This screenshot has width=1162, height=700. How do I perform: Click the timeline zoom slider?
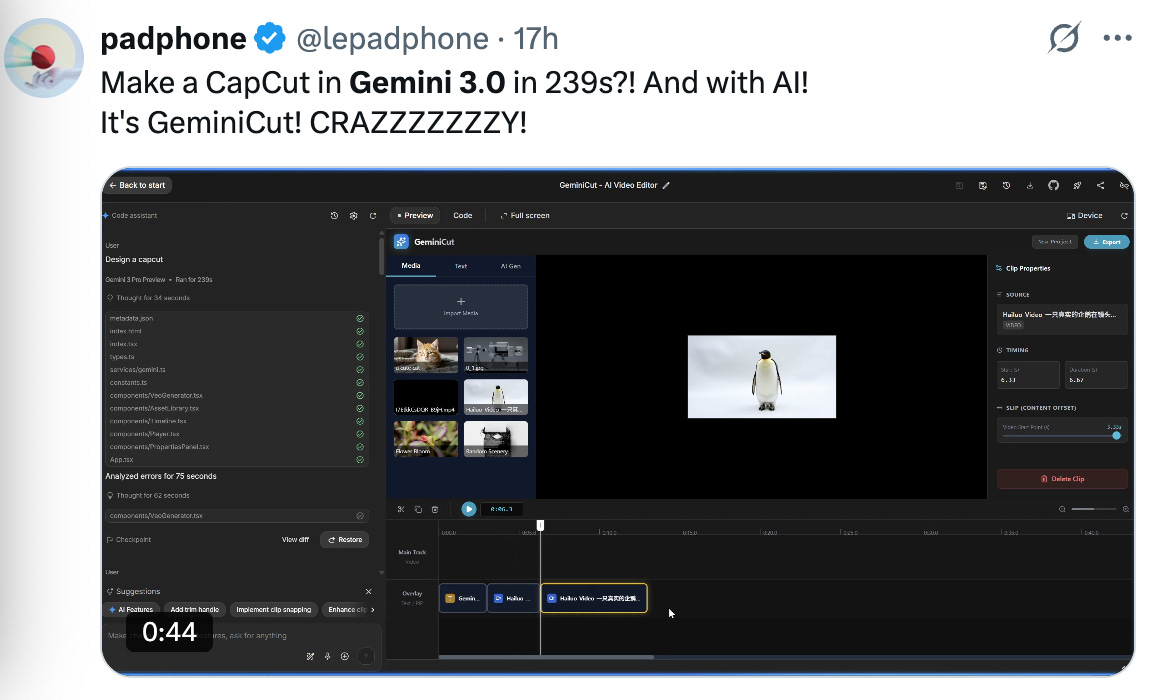[1093, 509]
